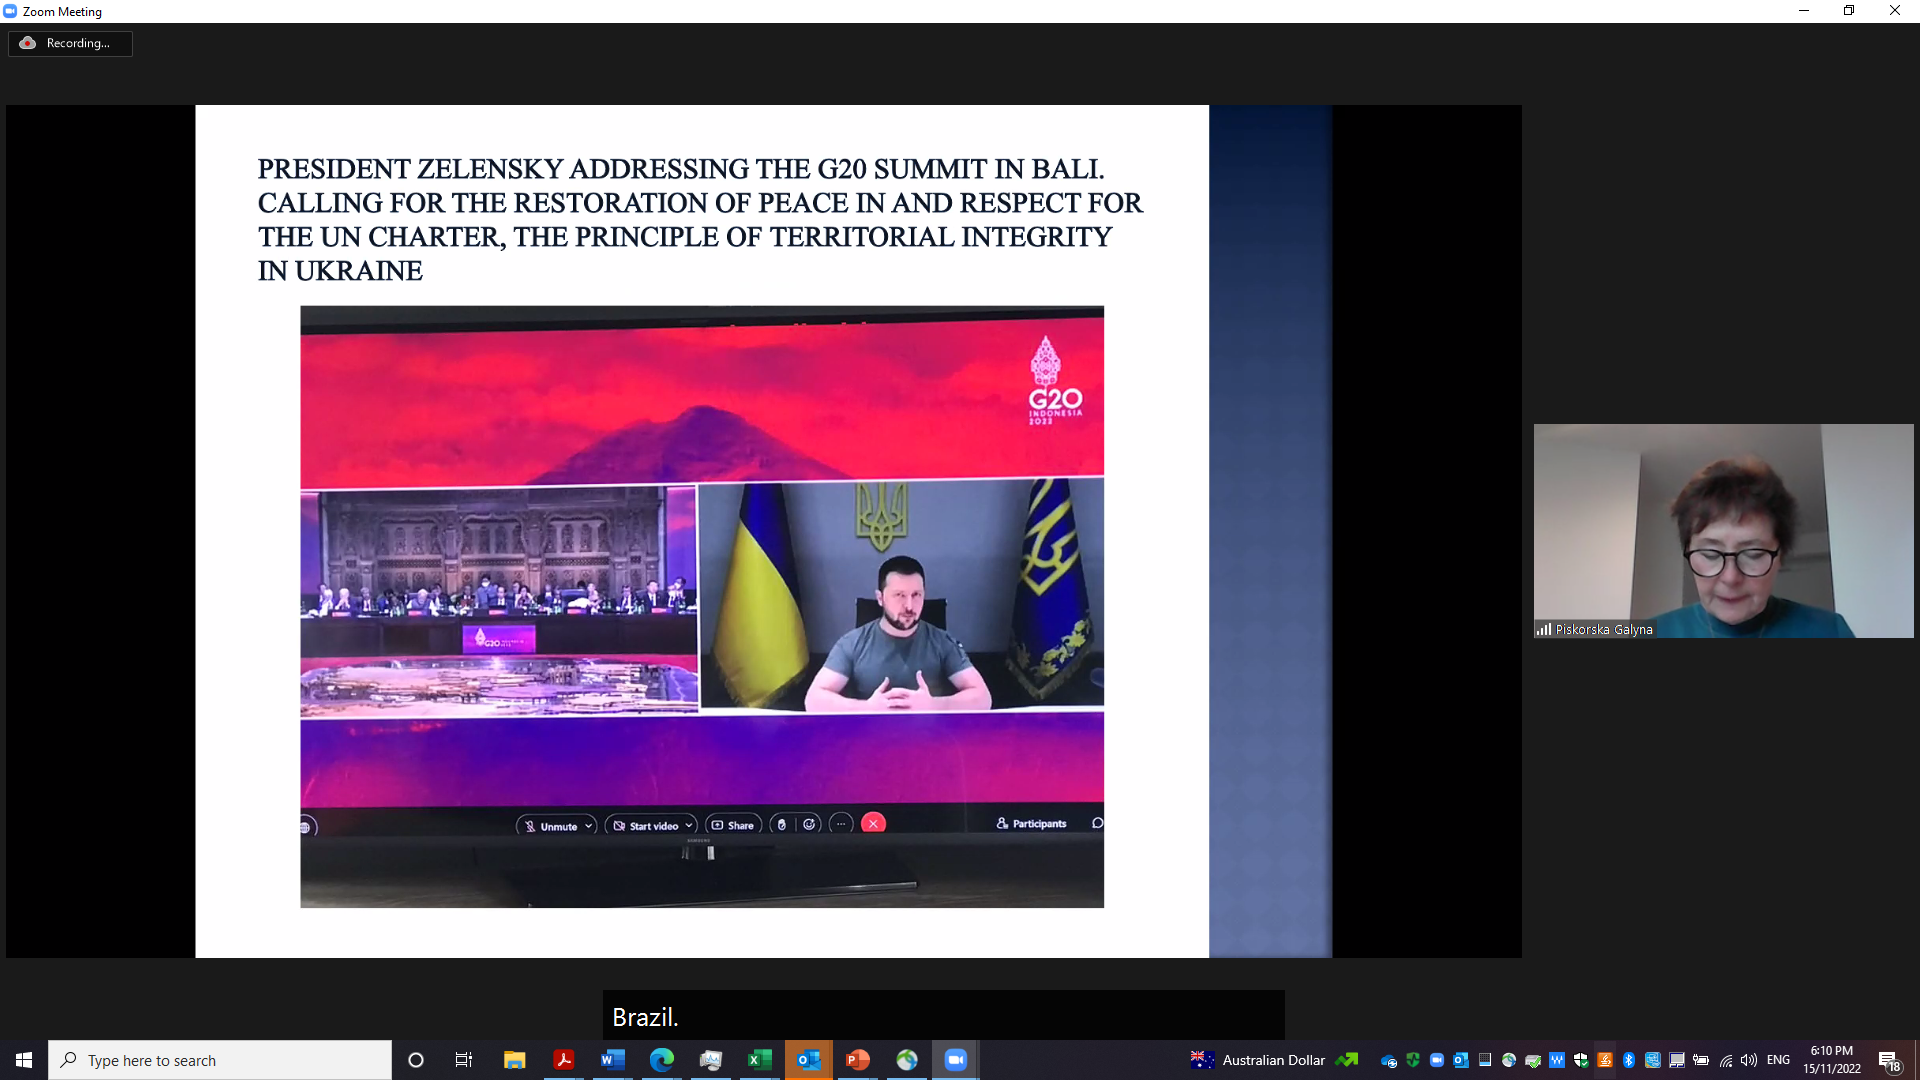Screen dimensions: 1920x1080
Task: Open Zoom from the taskbar
Action: point(955,1060)
